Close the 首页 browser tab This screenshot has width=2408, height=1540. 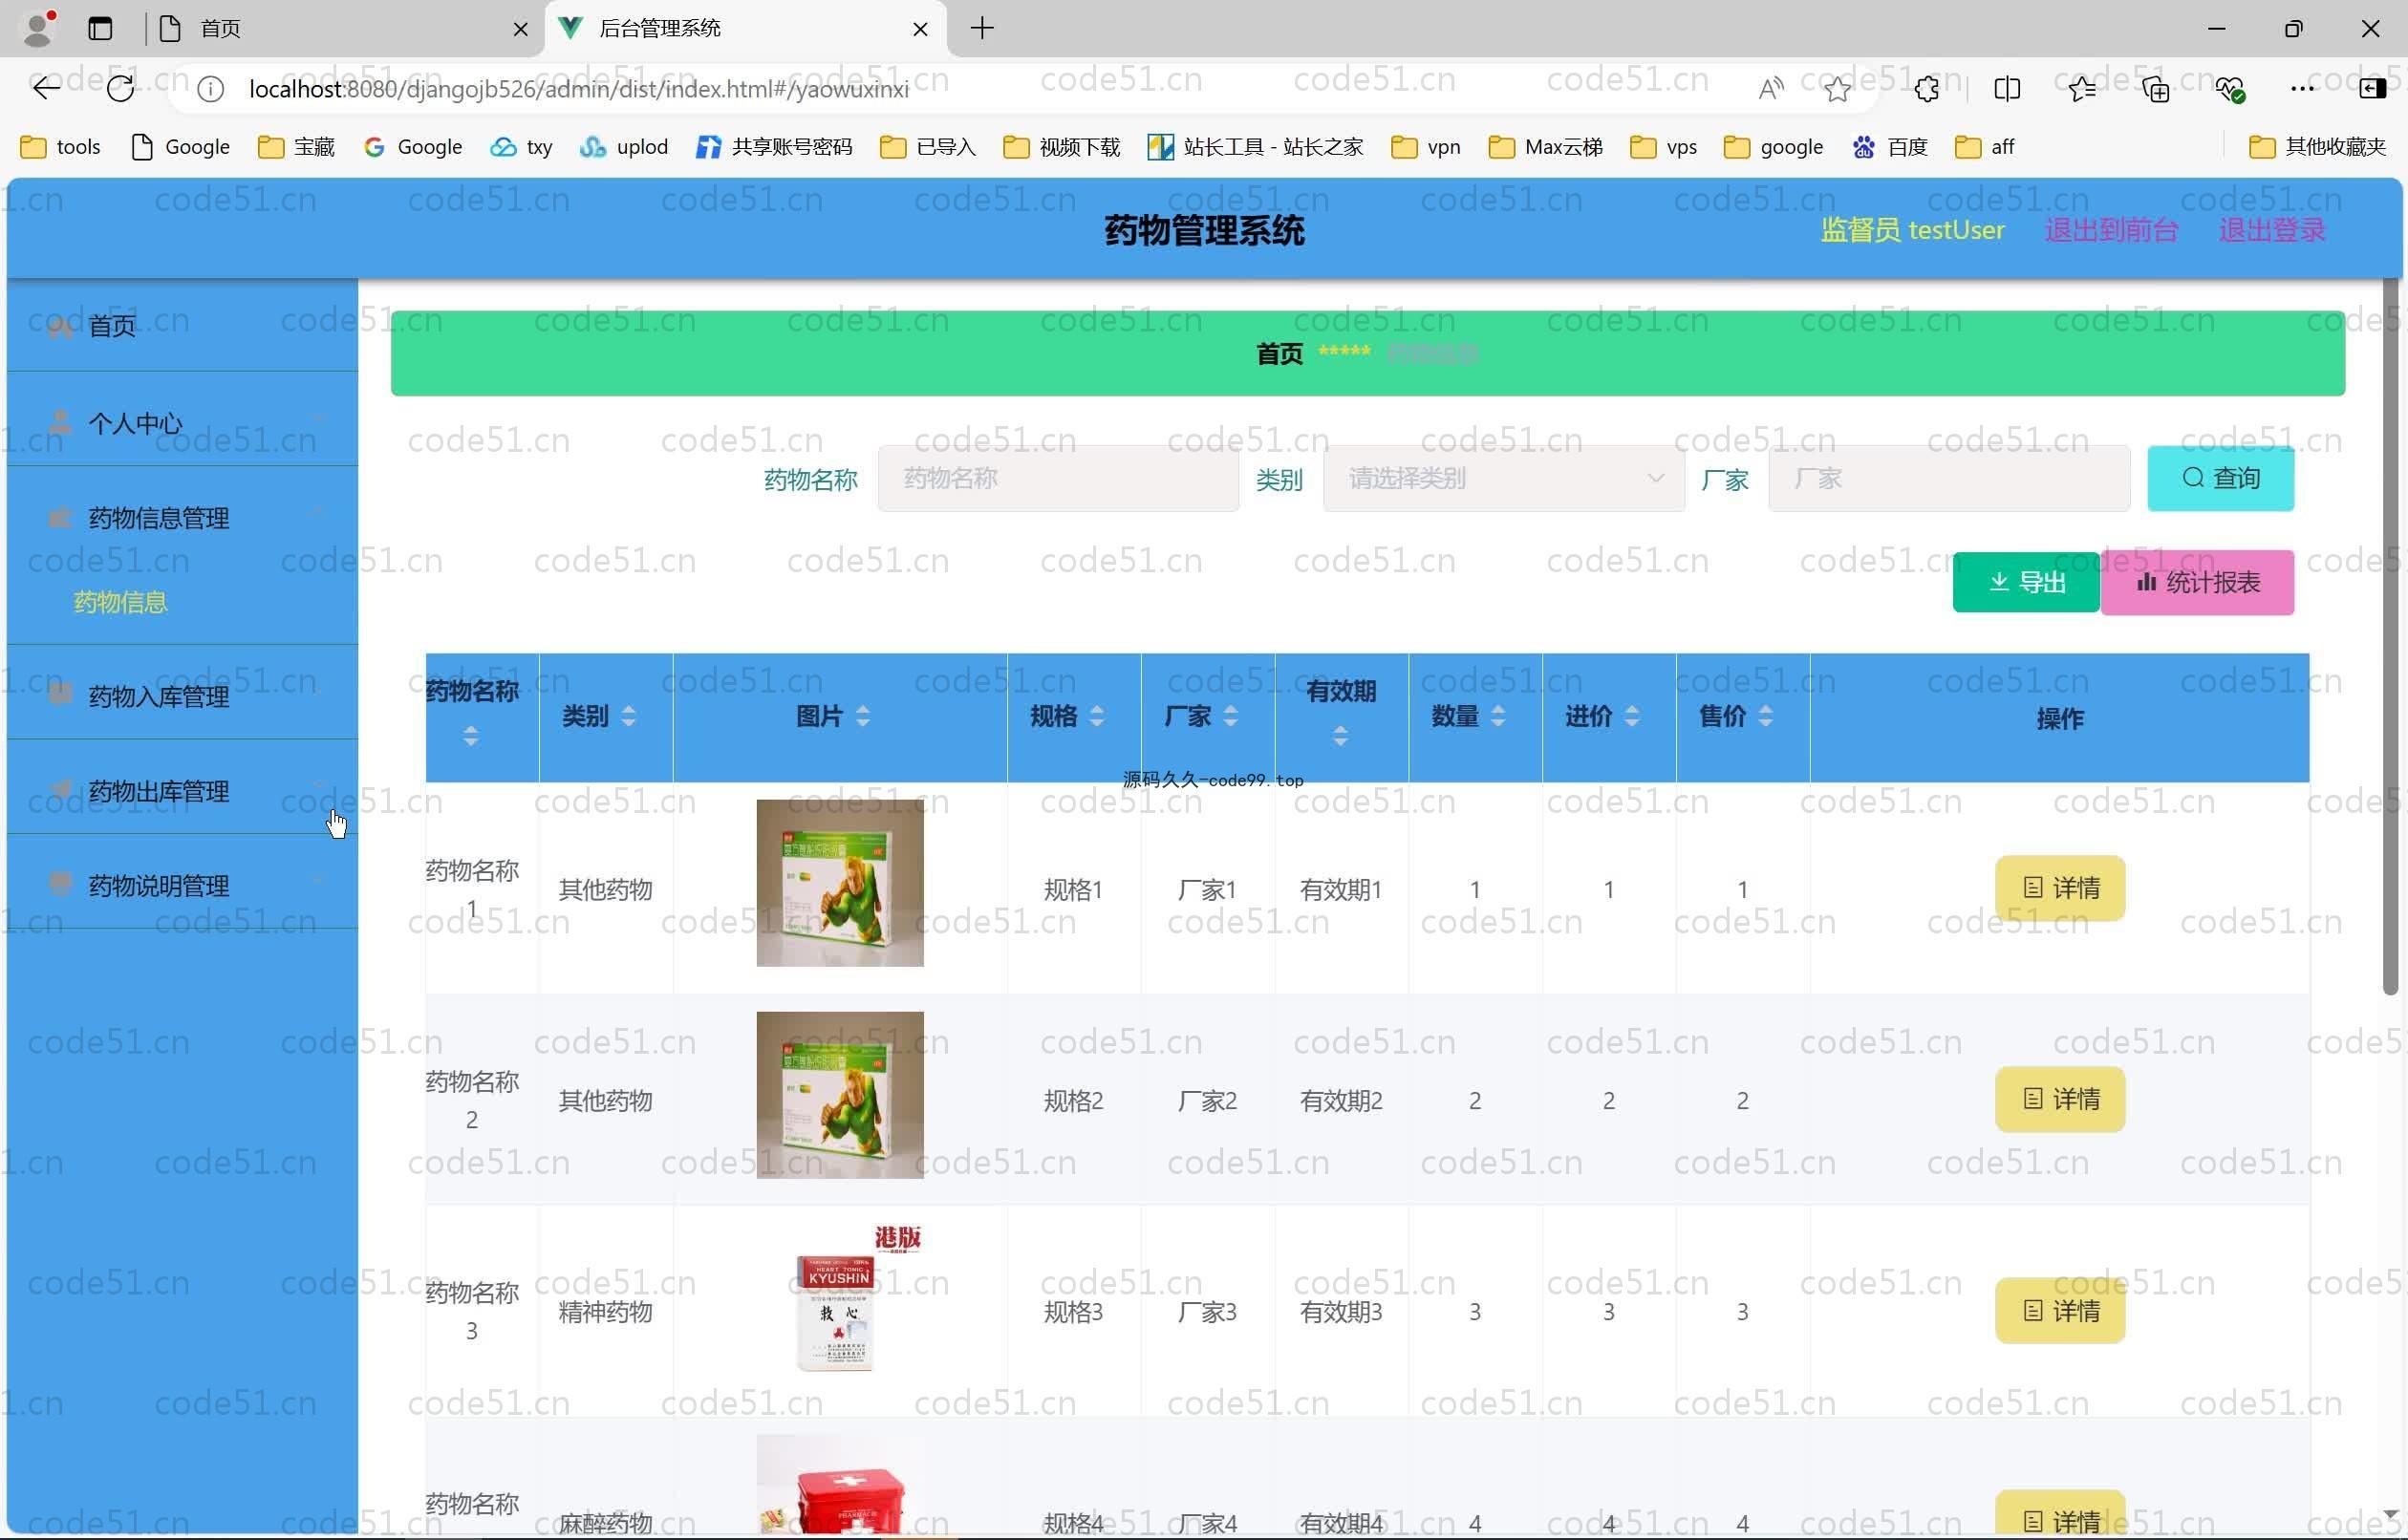click(x=520, y=29)
